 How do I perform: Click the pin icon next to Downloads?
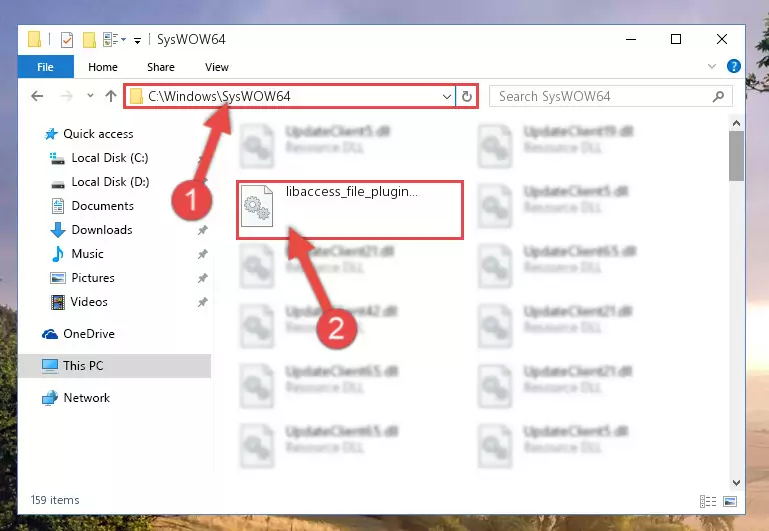click(203, 230)
